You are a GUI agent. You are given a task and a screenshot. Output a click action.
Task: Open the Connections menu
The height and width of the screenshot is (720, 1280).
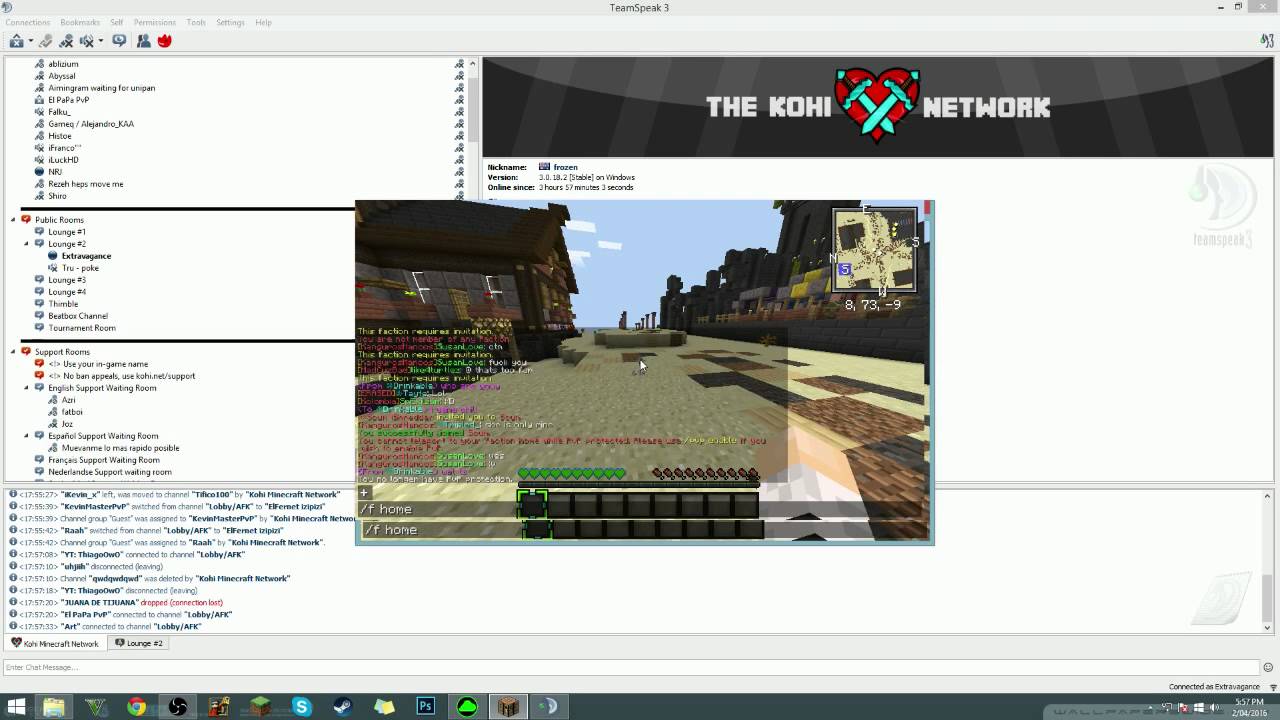pyautogui.click(x=27, y=22)
